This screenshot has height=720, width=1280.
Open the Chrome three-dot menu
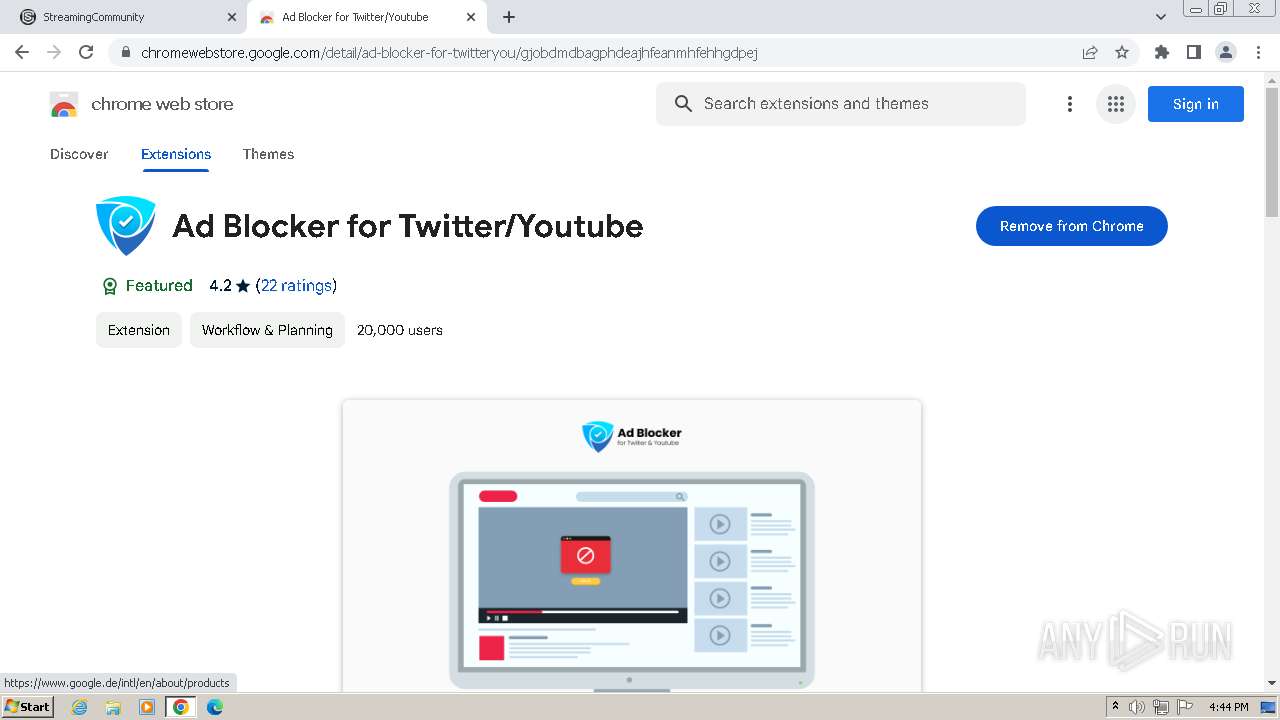1258,52
